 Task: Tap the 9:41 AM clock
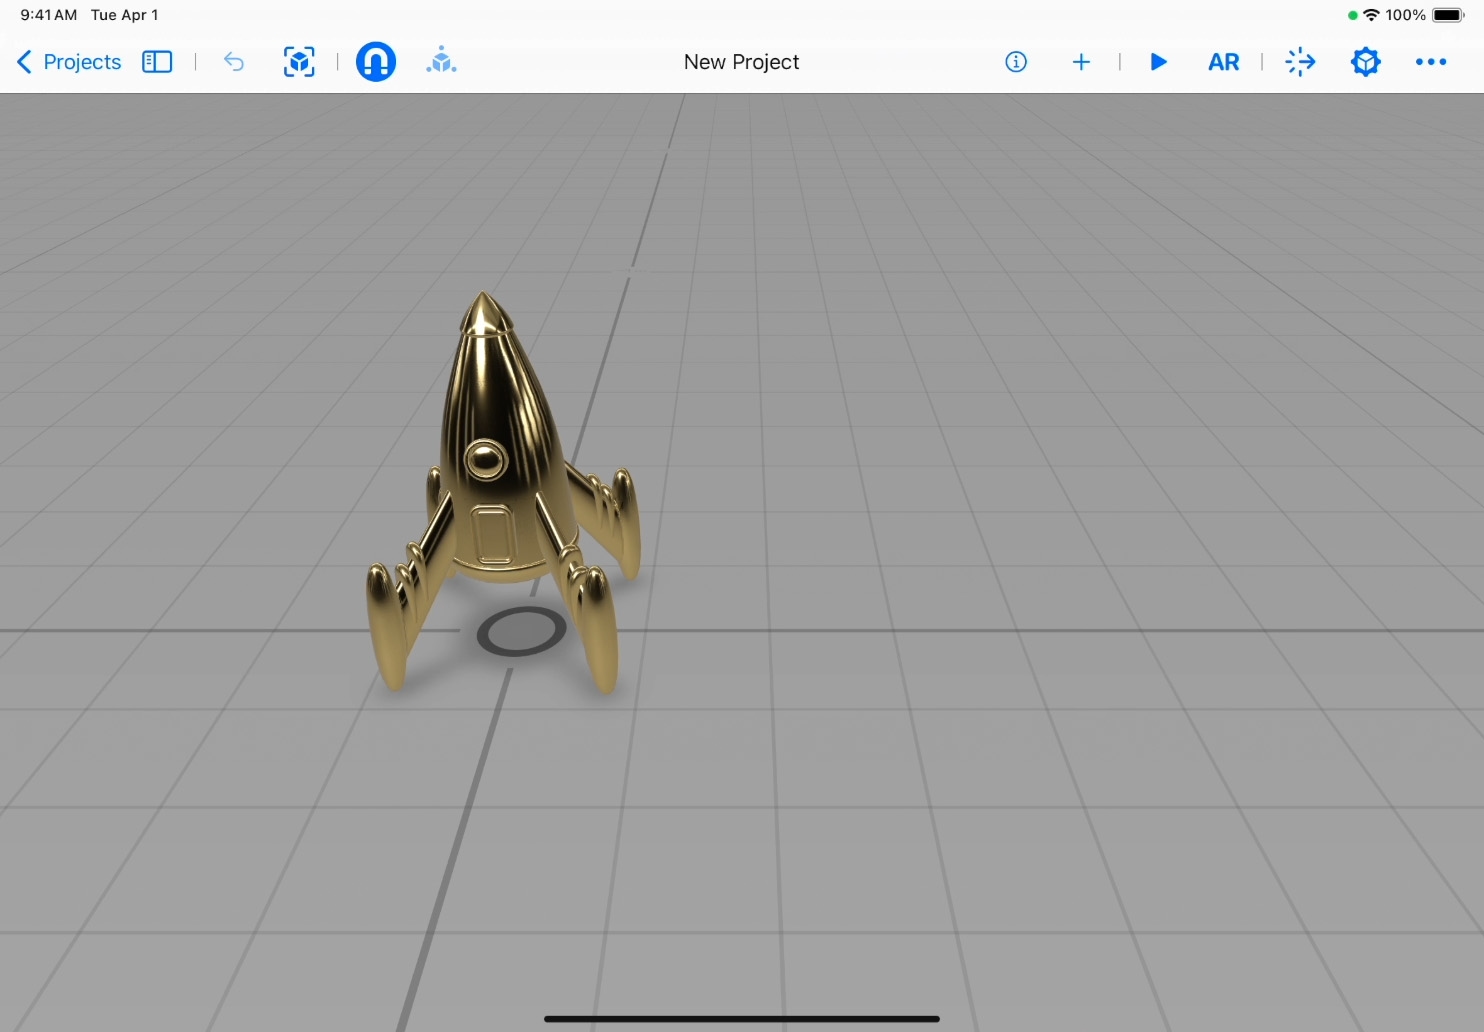48,15
